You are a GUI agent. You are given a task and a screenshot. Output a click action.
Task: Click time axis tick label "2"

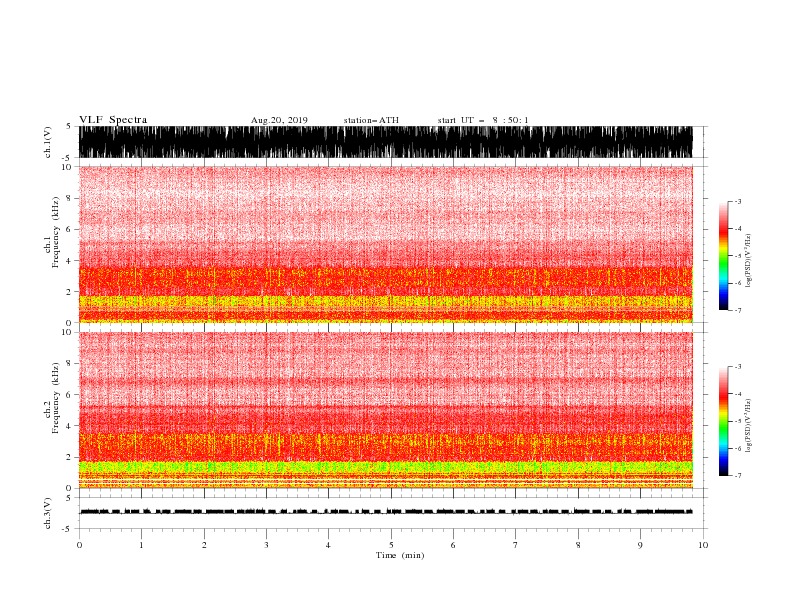click(204, 545)
